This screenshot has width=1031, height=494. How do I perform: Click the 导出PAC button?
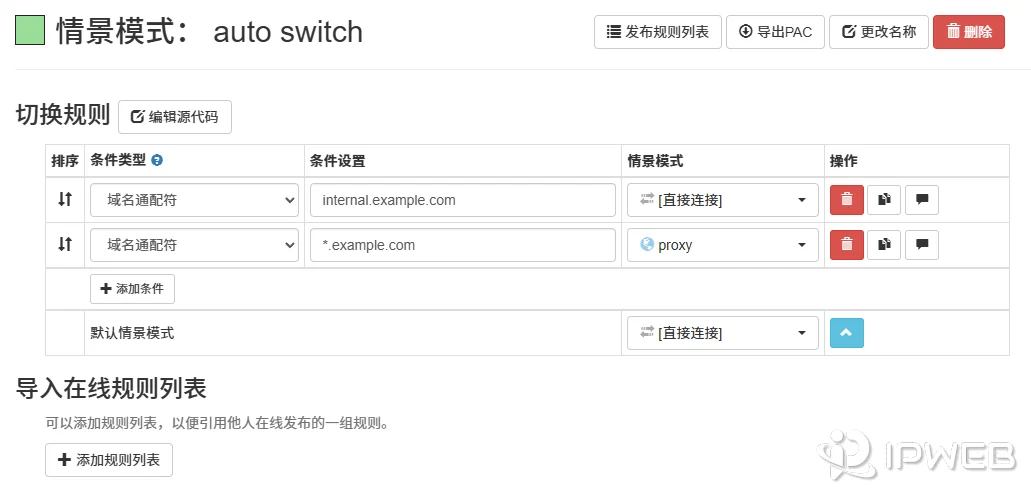coord(775,32)
